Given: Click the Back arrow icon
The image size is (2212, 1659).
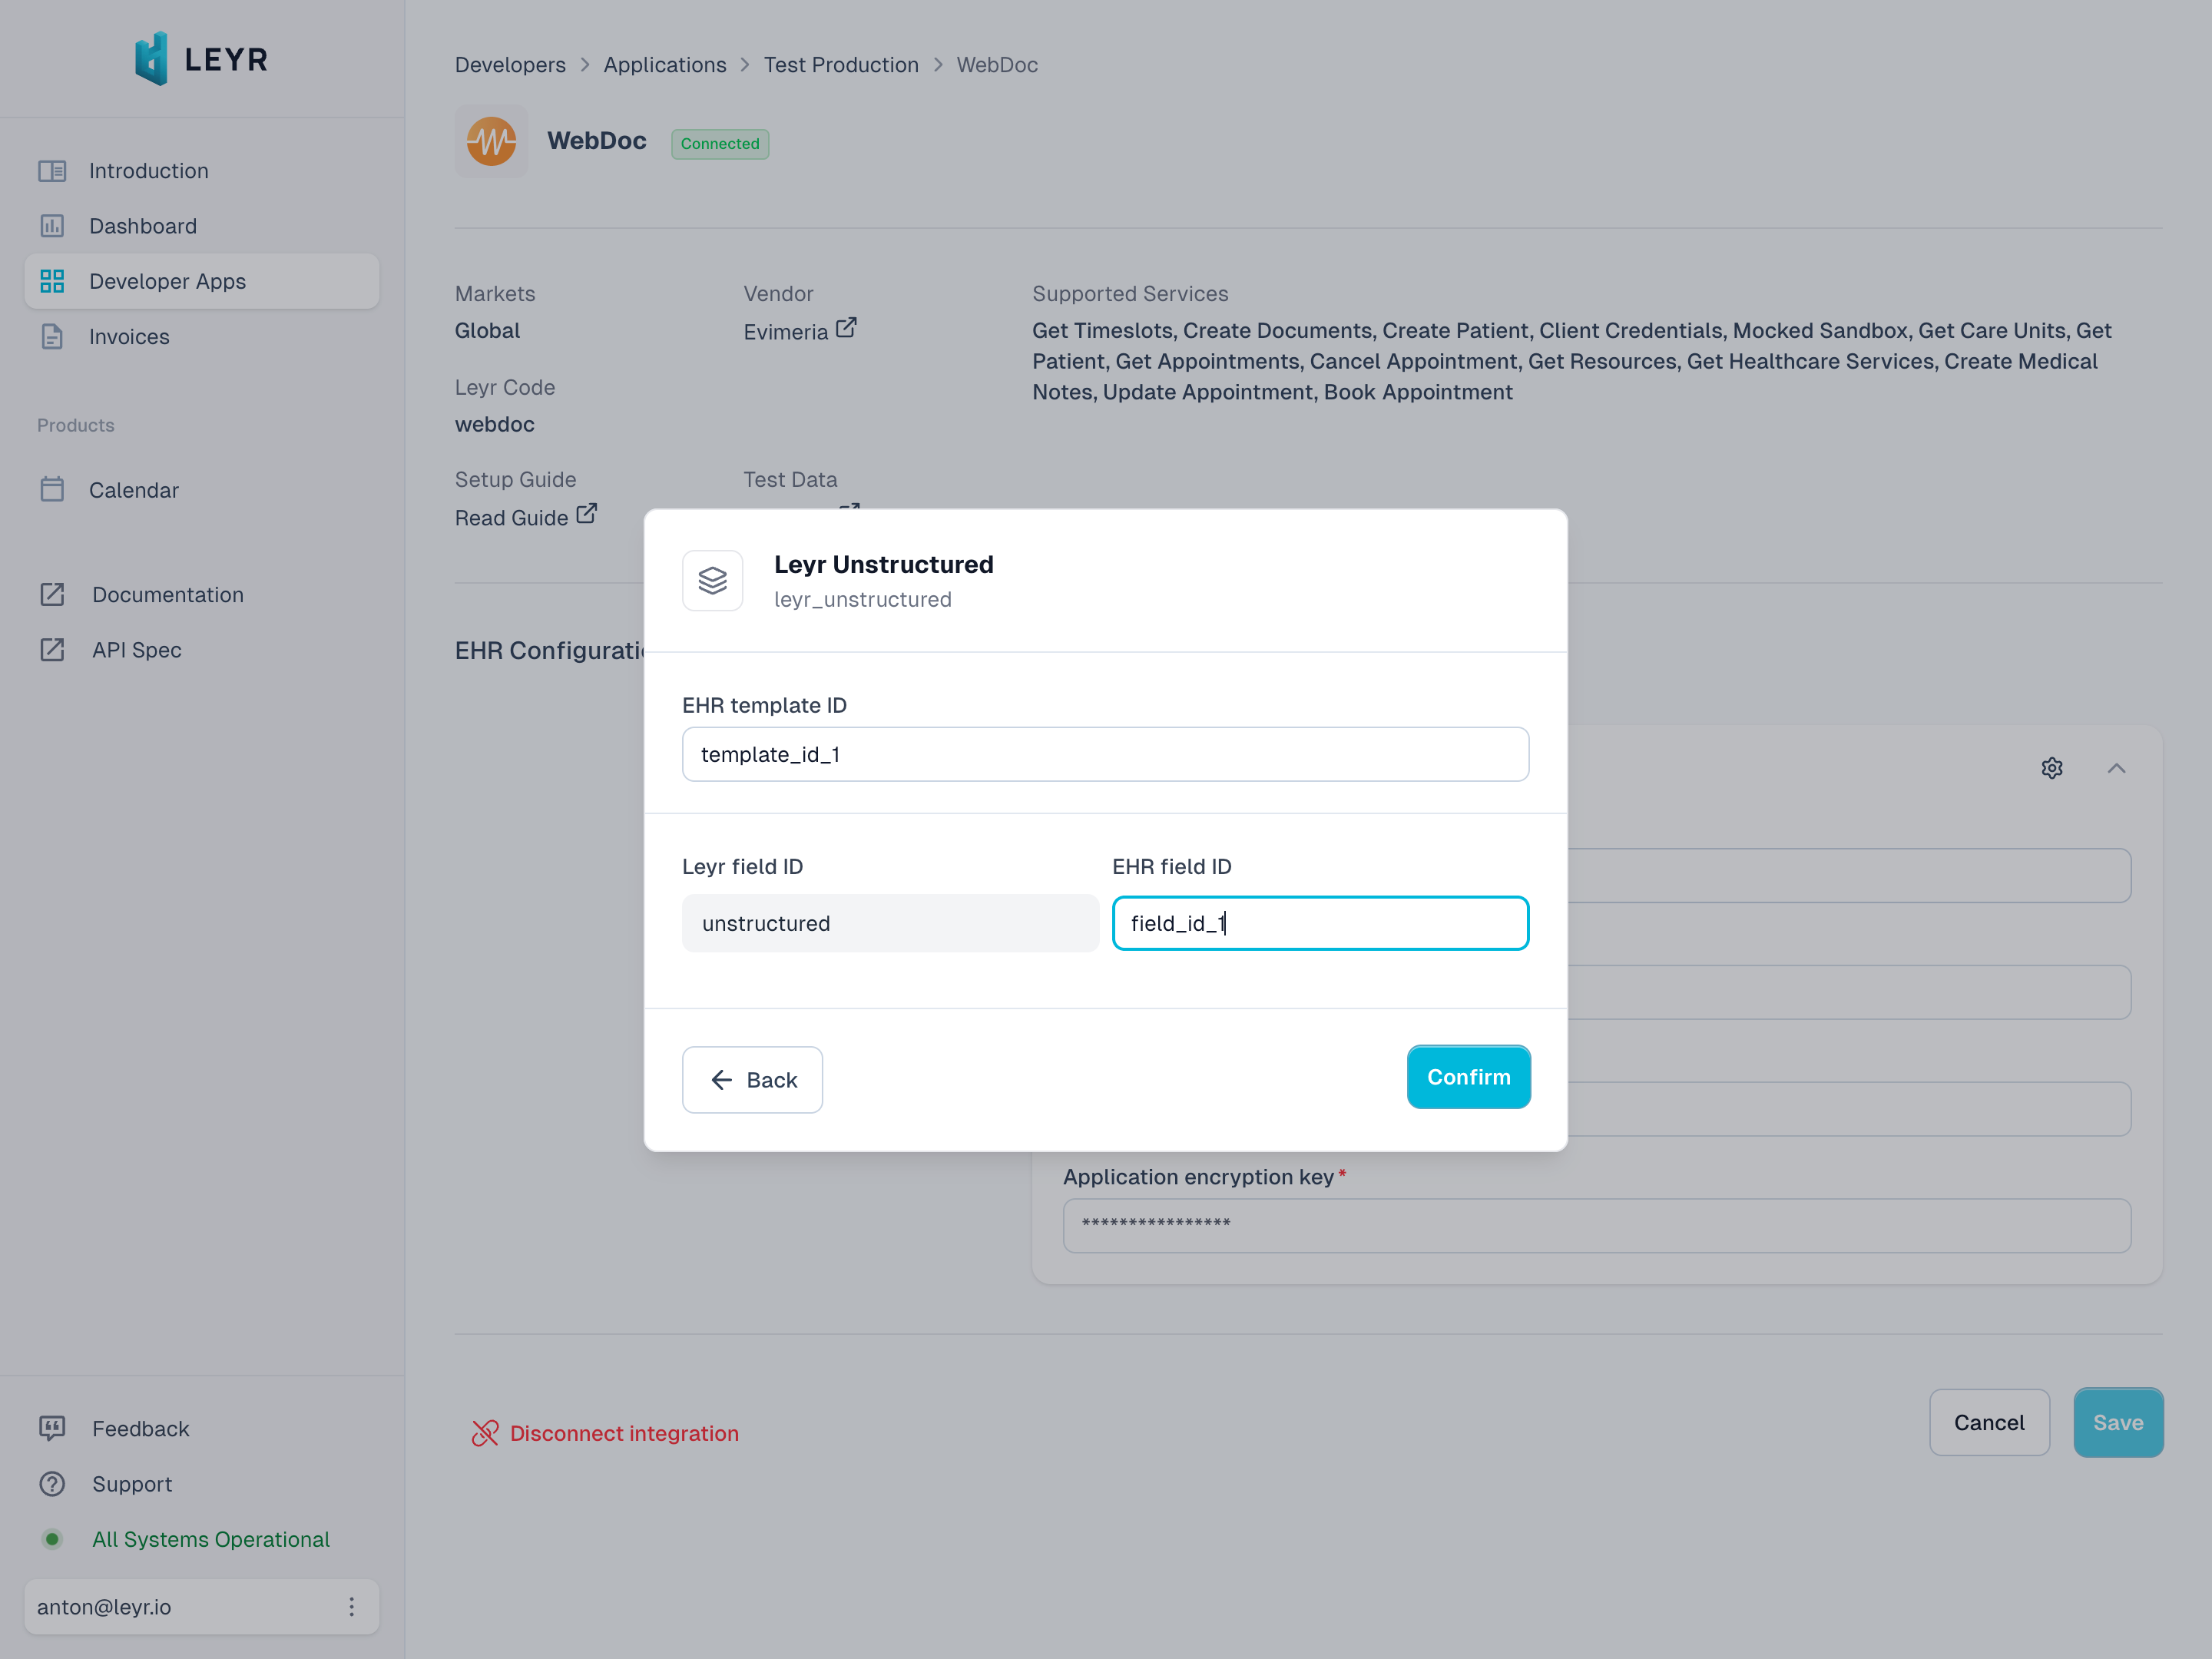Looking at the screenshot, I should [722, 1080].
